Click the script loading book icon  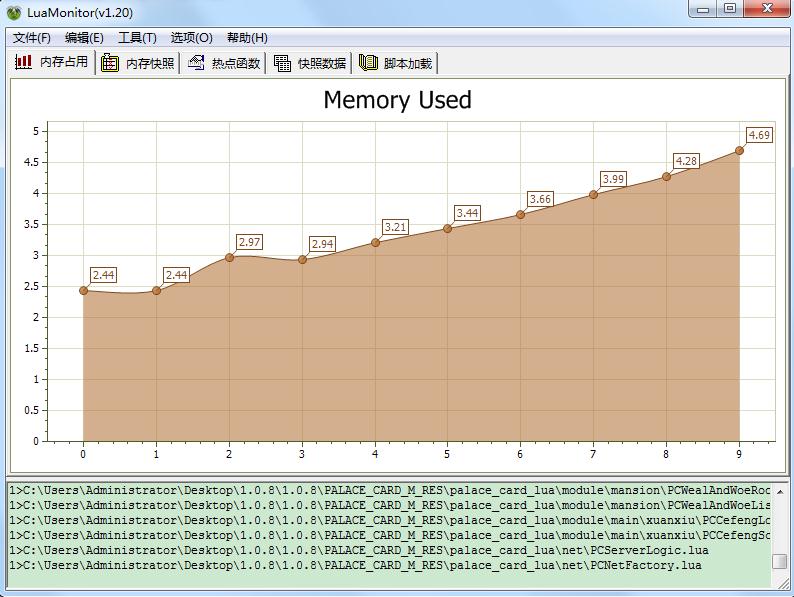368,62
